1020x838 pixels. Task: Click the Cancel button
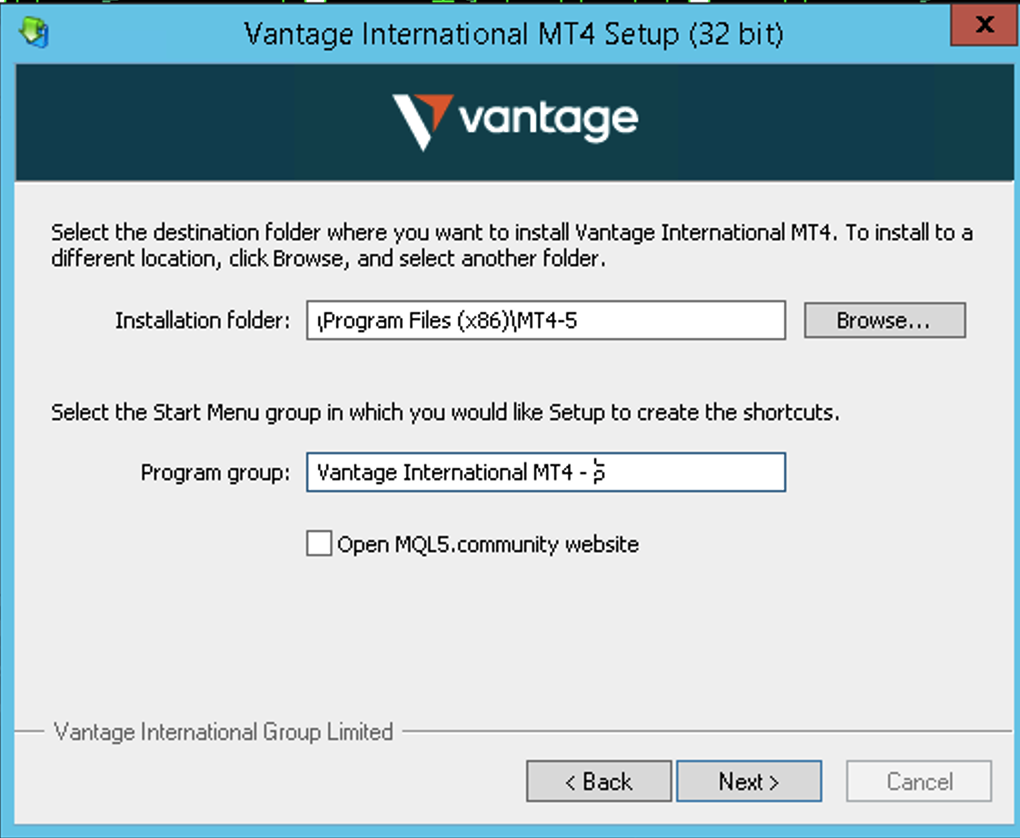tap(919, 781)
